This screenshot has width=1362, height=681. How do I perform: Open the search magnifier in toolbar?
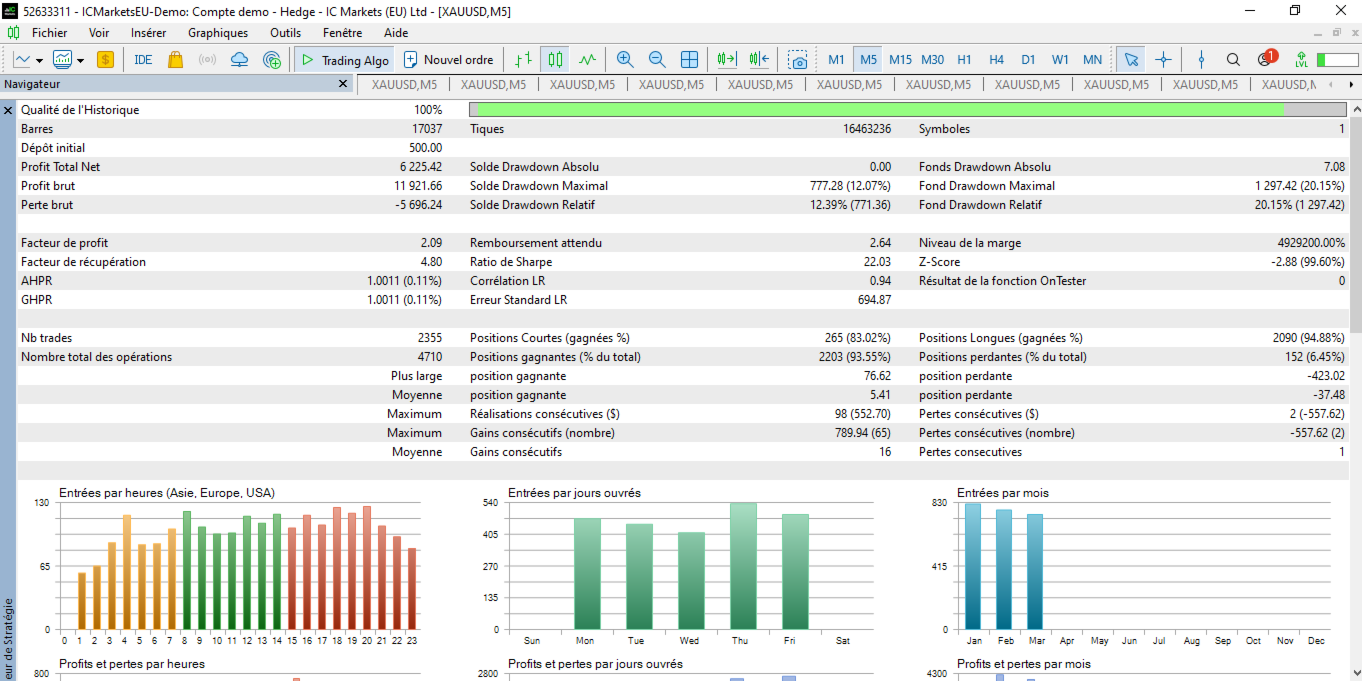pyautogui.click(x=1233, y=60)
